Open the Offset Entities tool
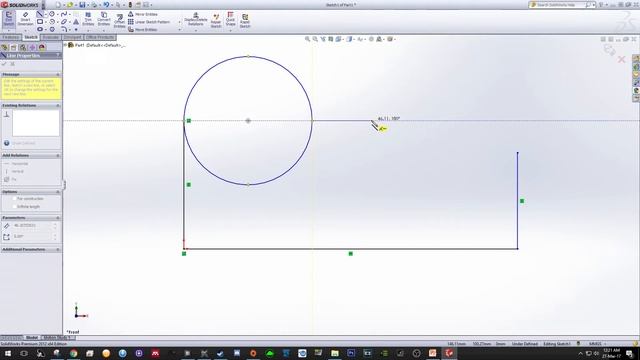Image resolution: width=640 pixels, height=360 pixels. 119,21
